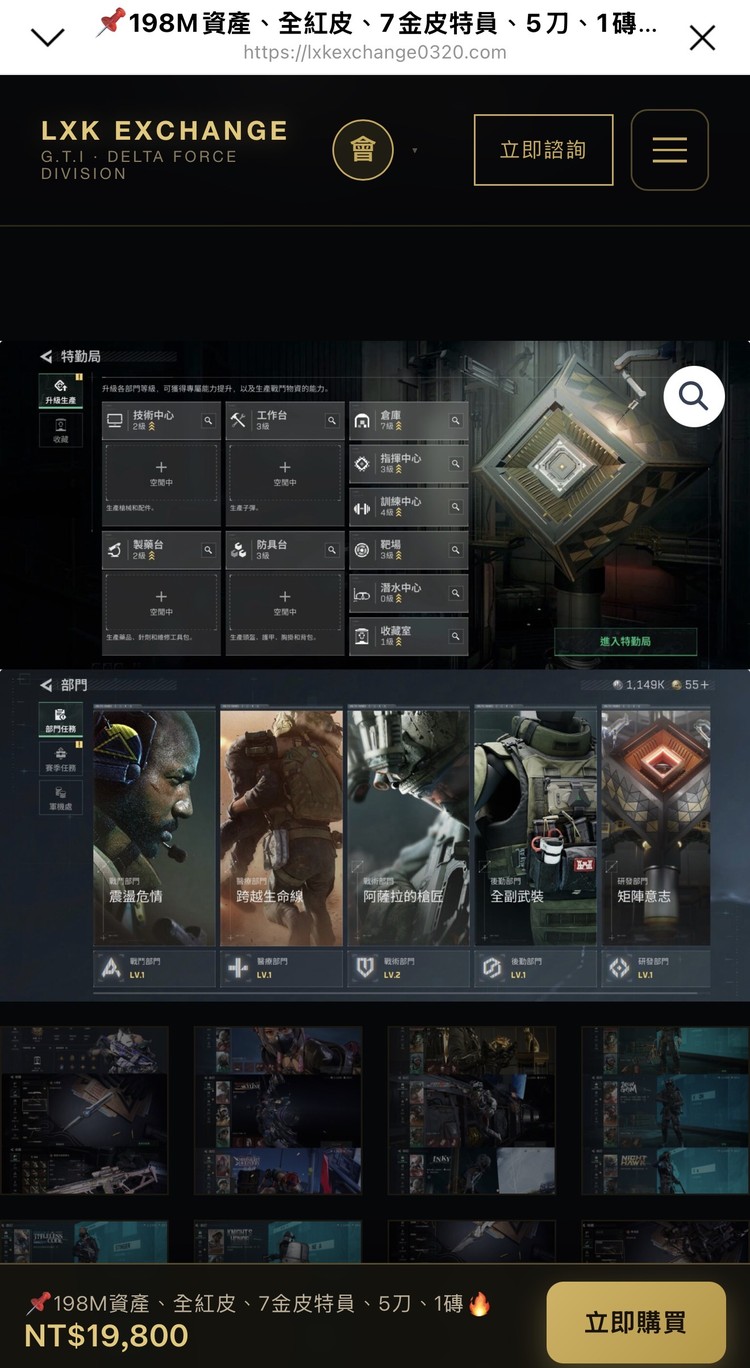This screenshot has width=750, height=1368.
Task: Open the 部門 department cards screenshot
Action: (x=374, y=835)
